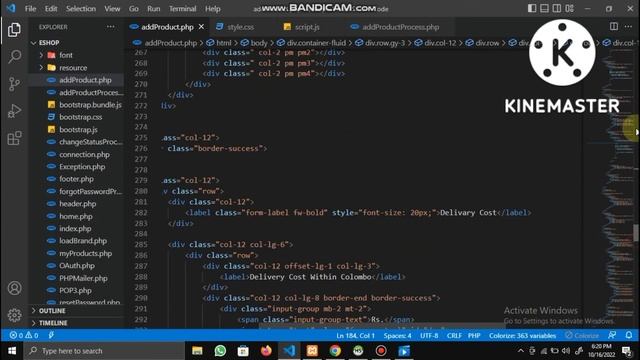Open connection.php file
This screenshot has height=360, width=640.
click(84, 155)
